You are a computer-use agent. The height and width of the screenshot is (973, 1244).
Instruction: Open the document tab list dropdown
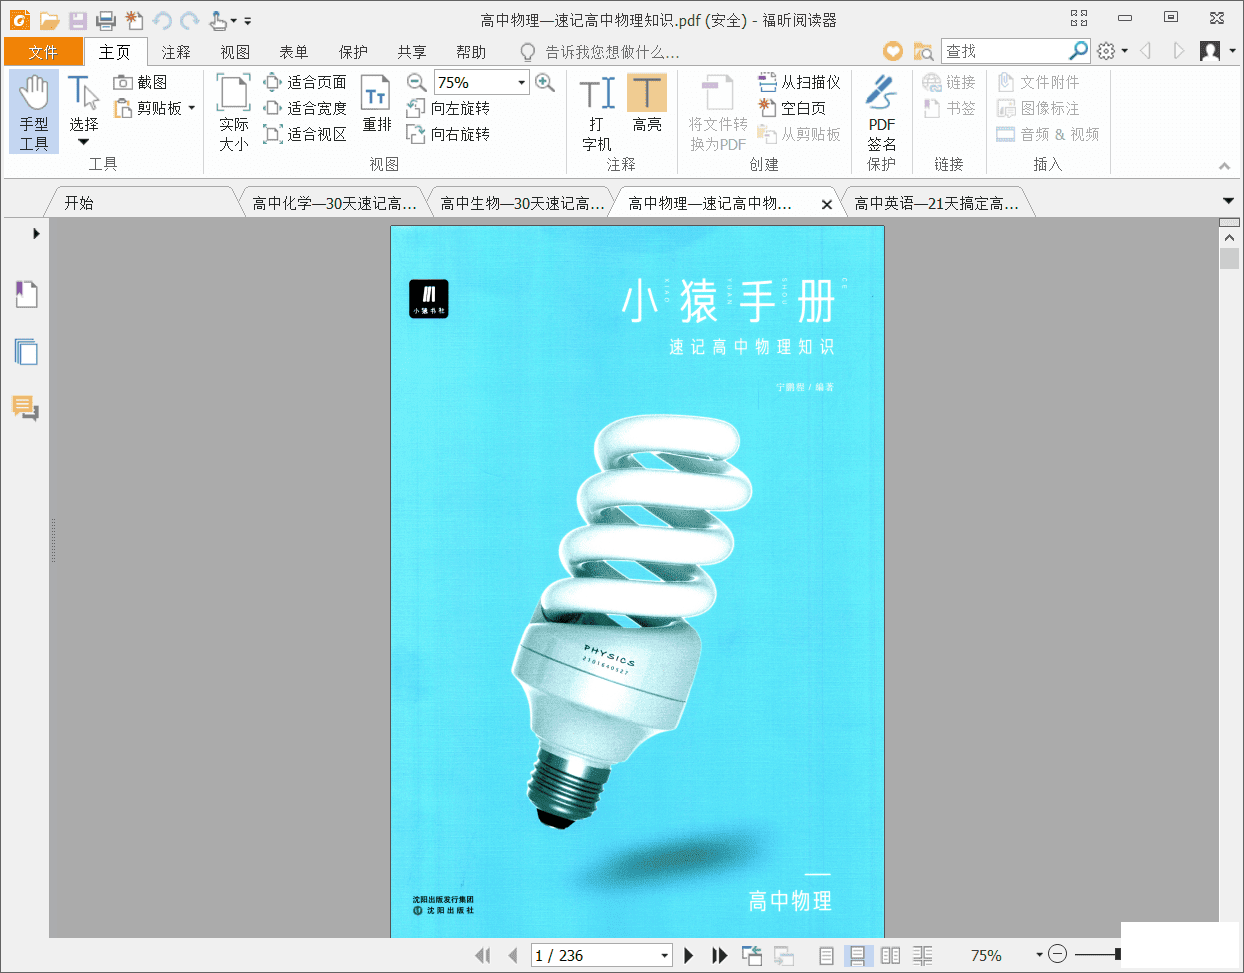pyautogui.click(x=1229, y=201)
